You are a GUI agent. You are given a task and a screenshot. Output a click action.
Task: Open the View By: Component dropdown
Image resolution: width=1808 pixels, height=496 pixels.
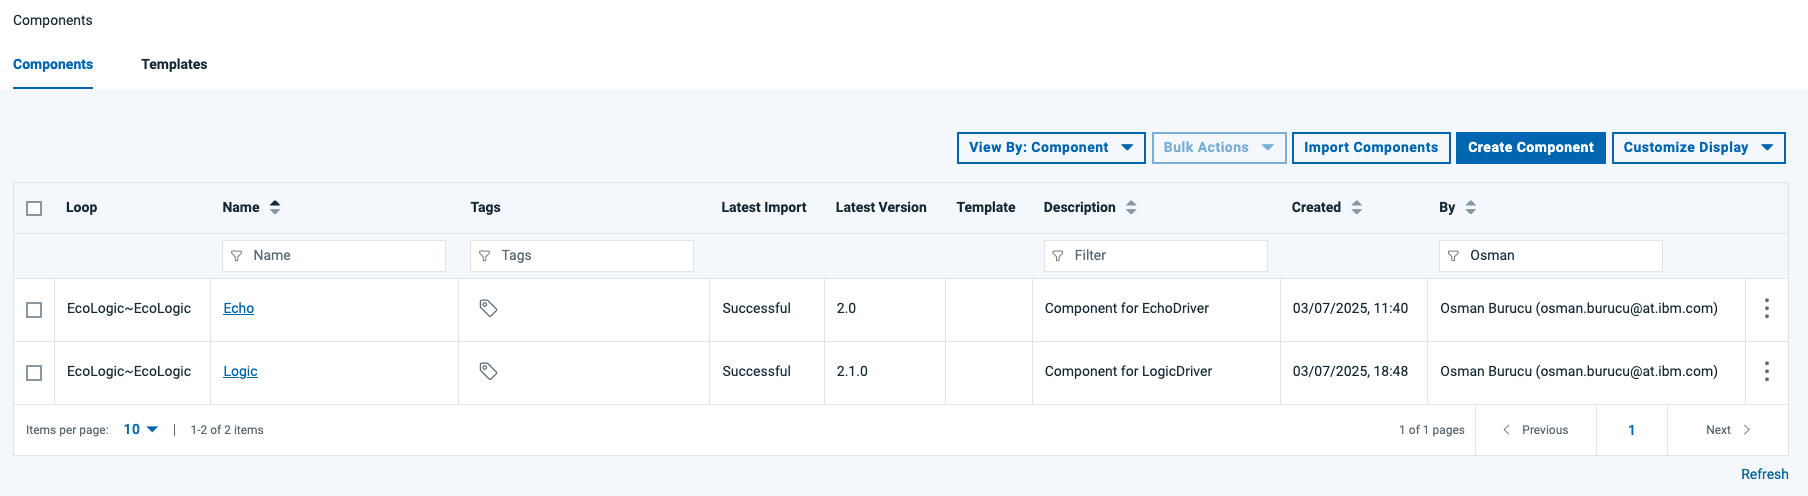pos(1051,147)
